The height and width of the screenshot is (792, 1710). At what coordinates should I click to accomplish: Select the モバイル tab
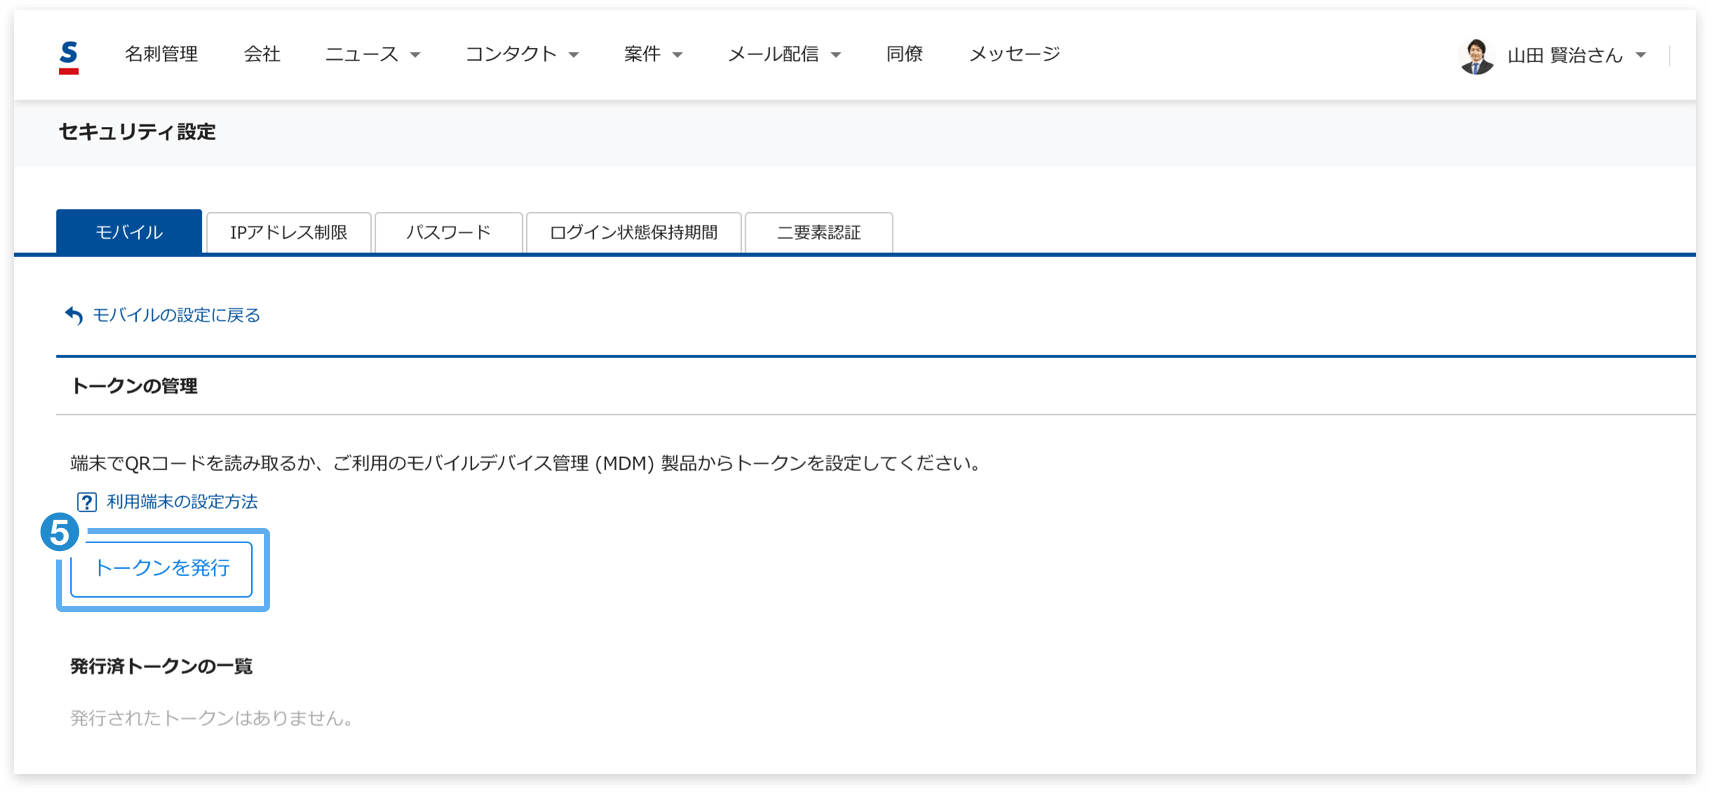(x=129, y=232)
